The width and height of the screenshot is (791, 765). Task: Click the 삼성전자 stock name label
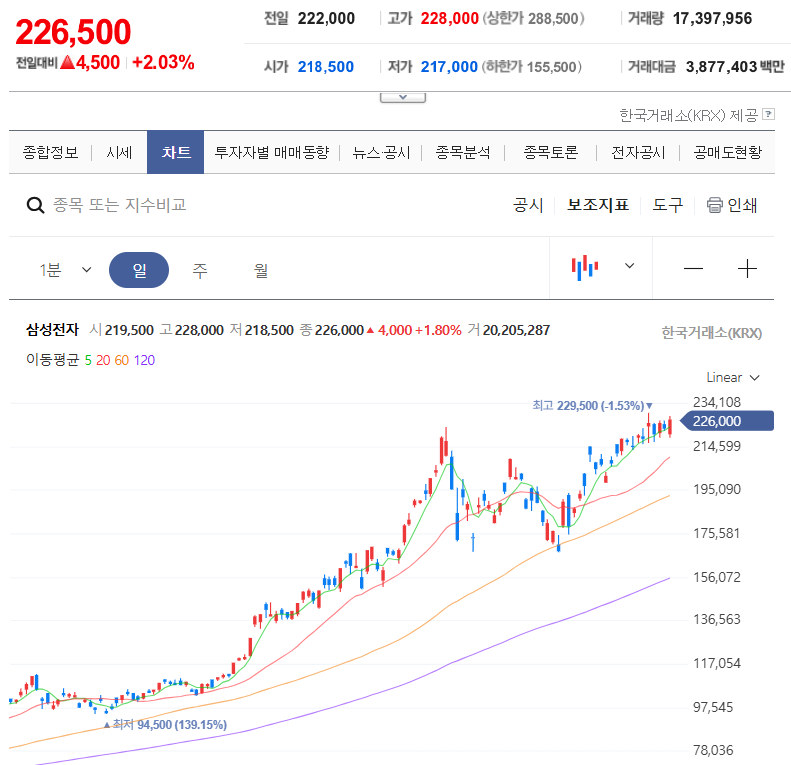point(52,330)
